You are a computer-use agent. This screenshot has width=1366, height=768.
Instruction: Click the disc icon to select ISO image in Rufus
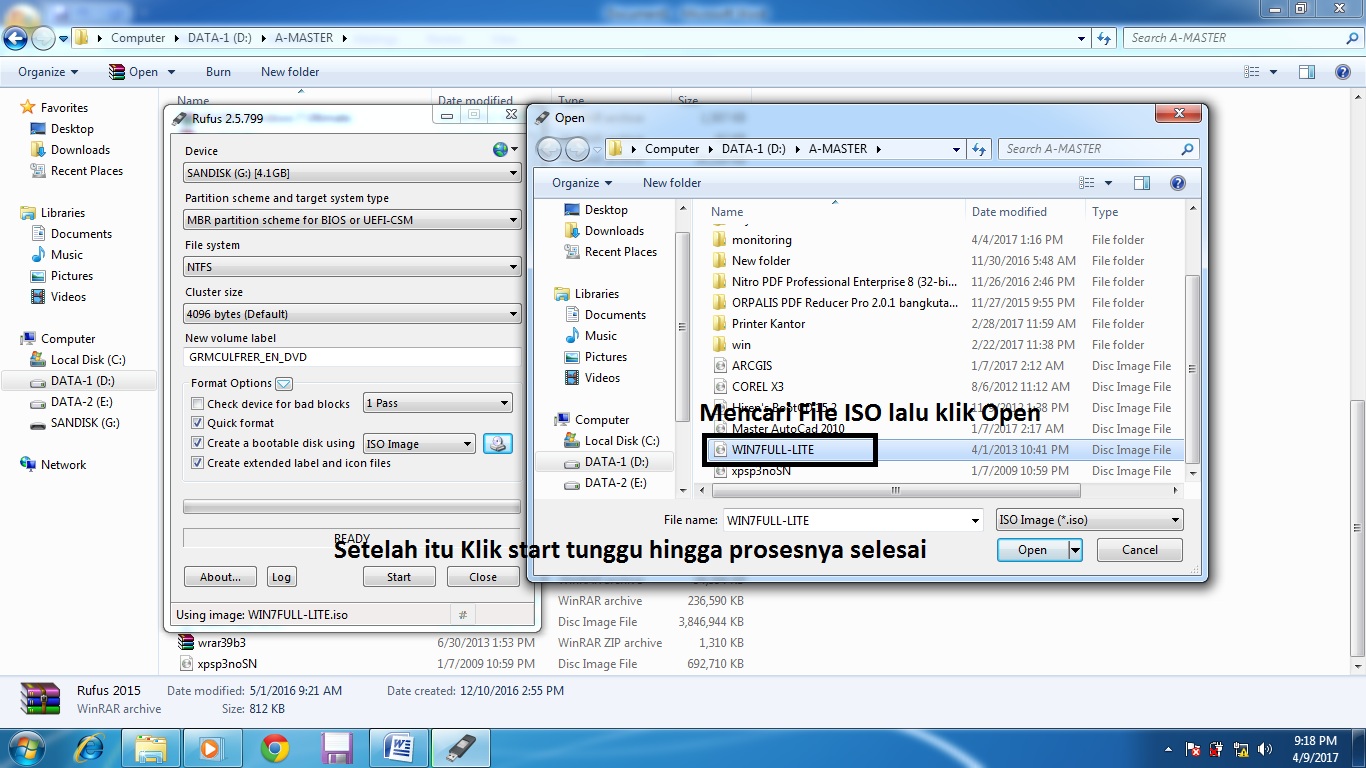coord(498,444)
